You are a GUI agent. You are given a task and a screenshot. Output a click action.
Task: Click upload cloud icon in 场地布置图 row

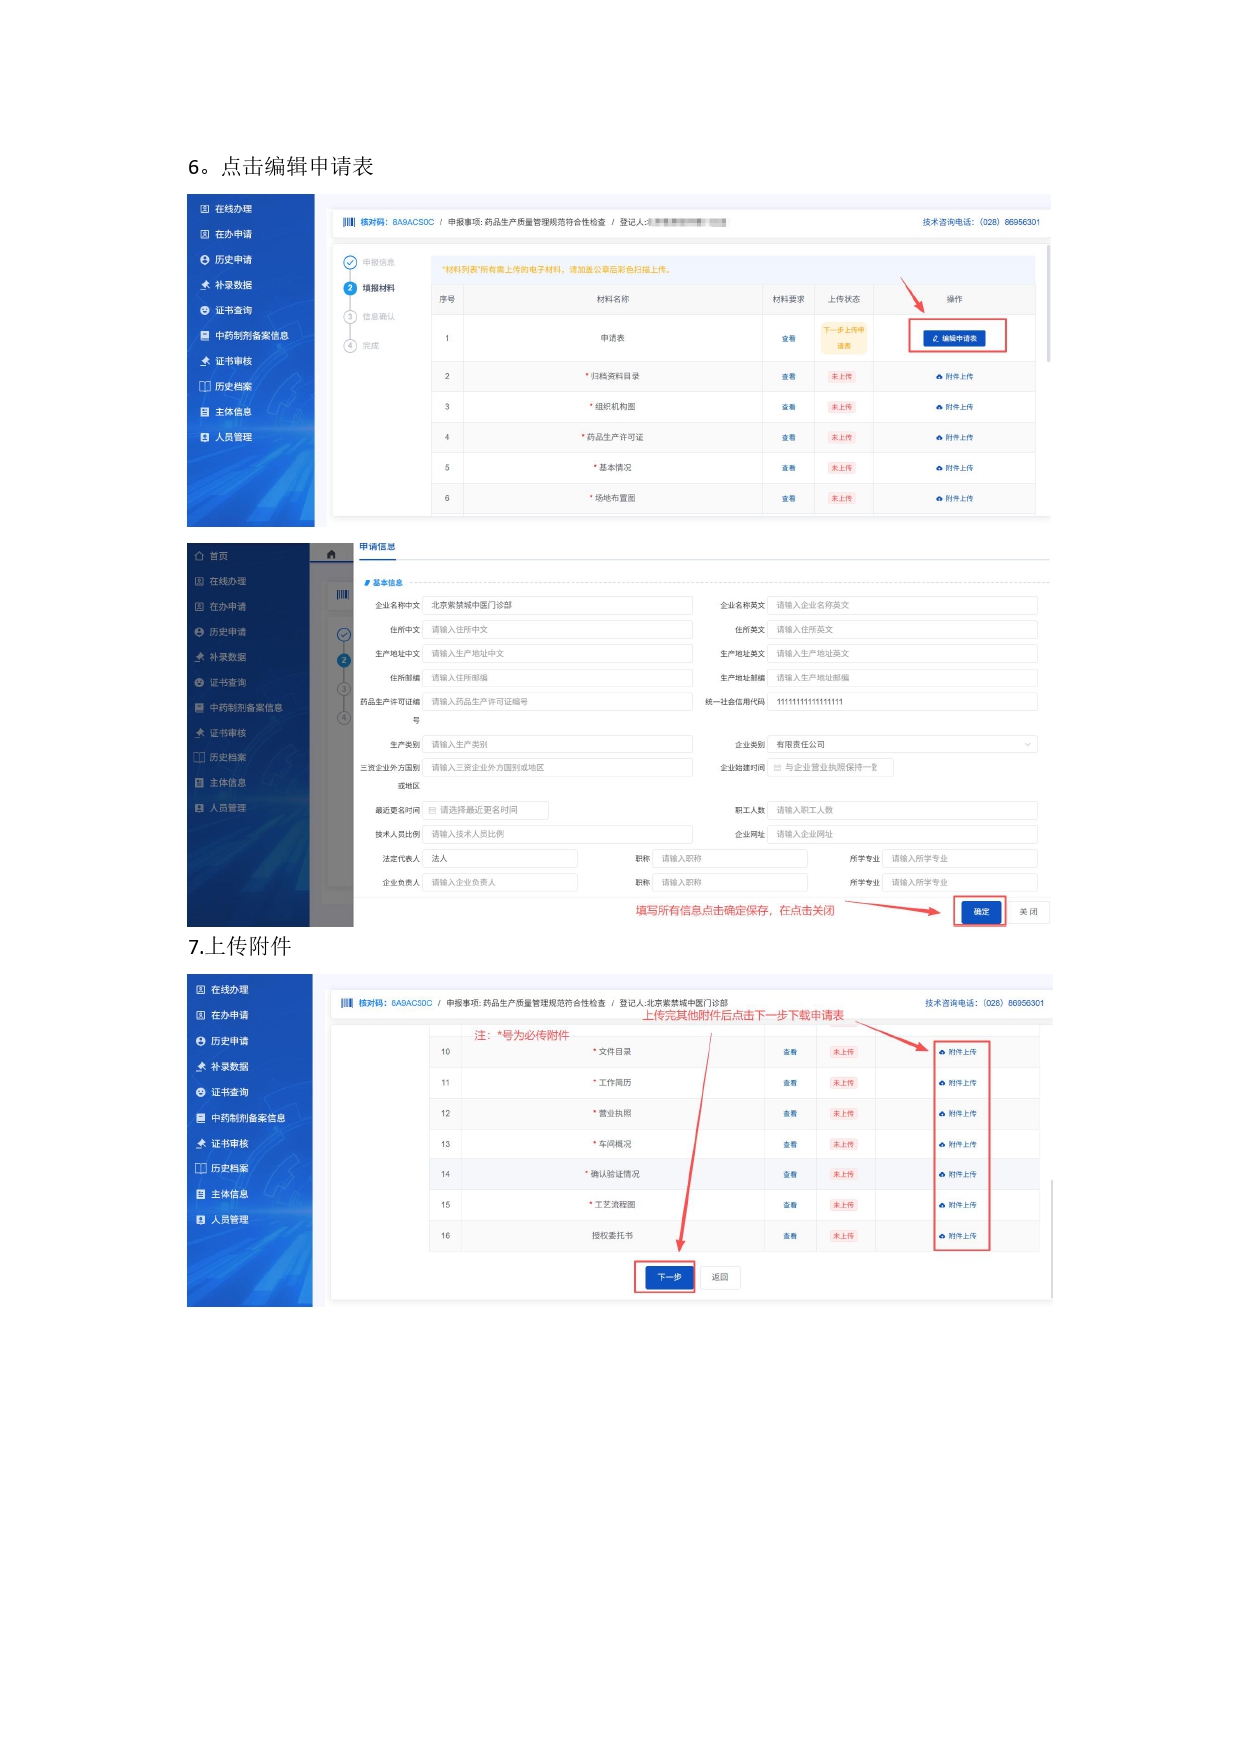tap(939, 498)
